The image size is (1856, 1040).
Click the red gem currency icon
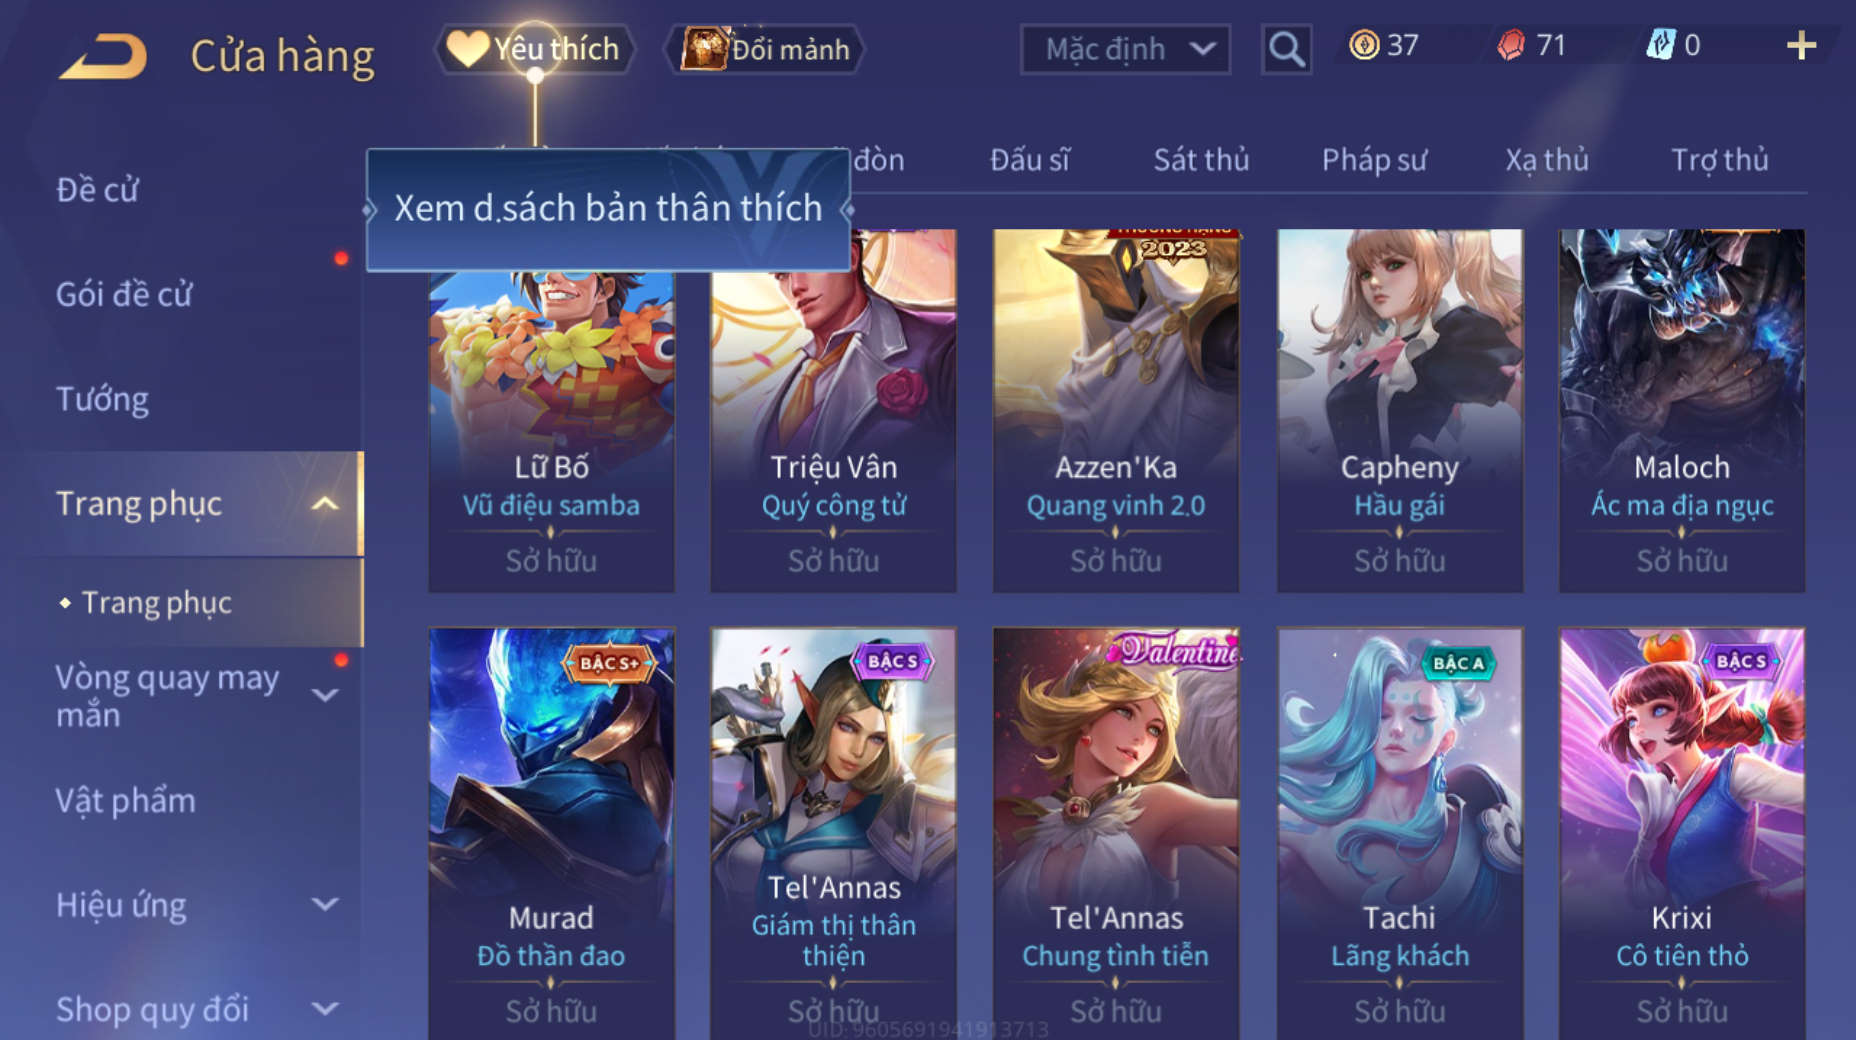pos(1511,45)
